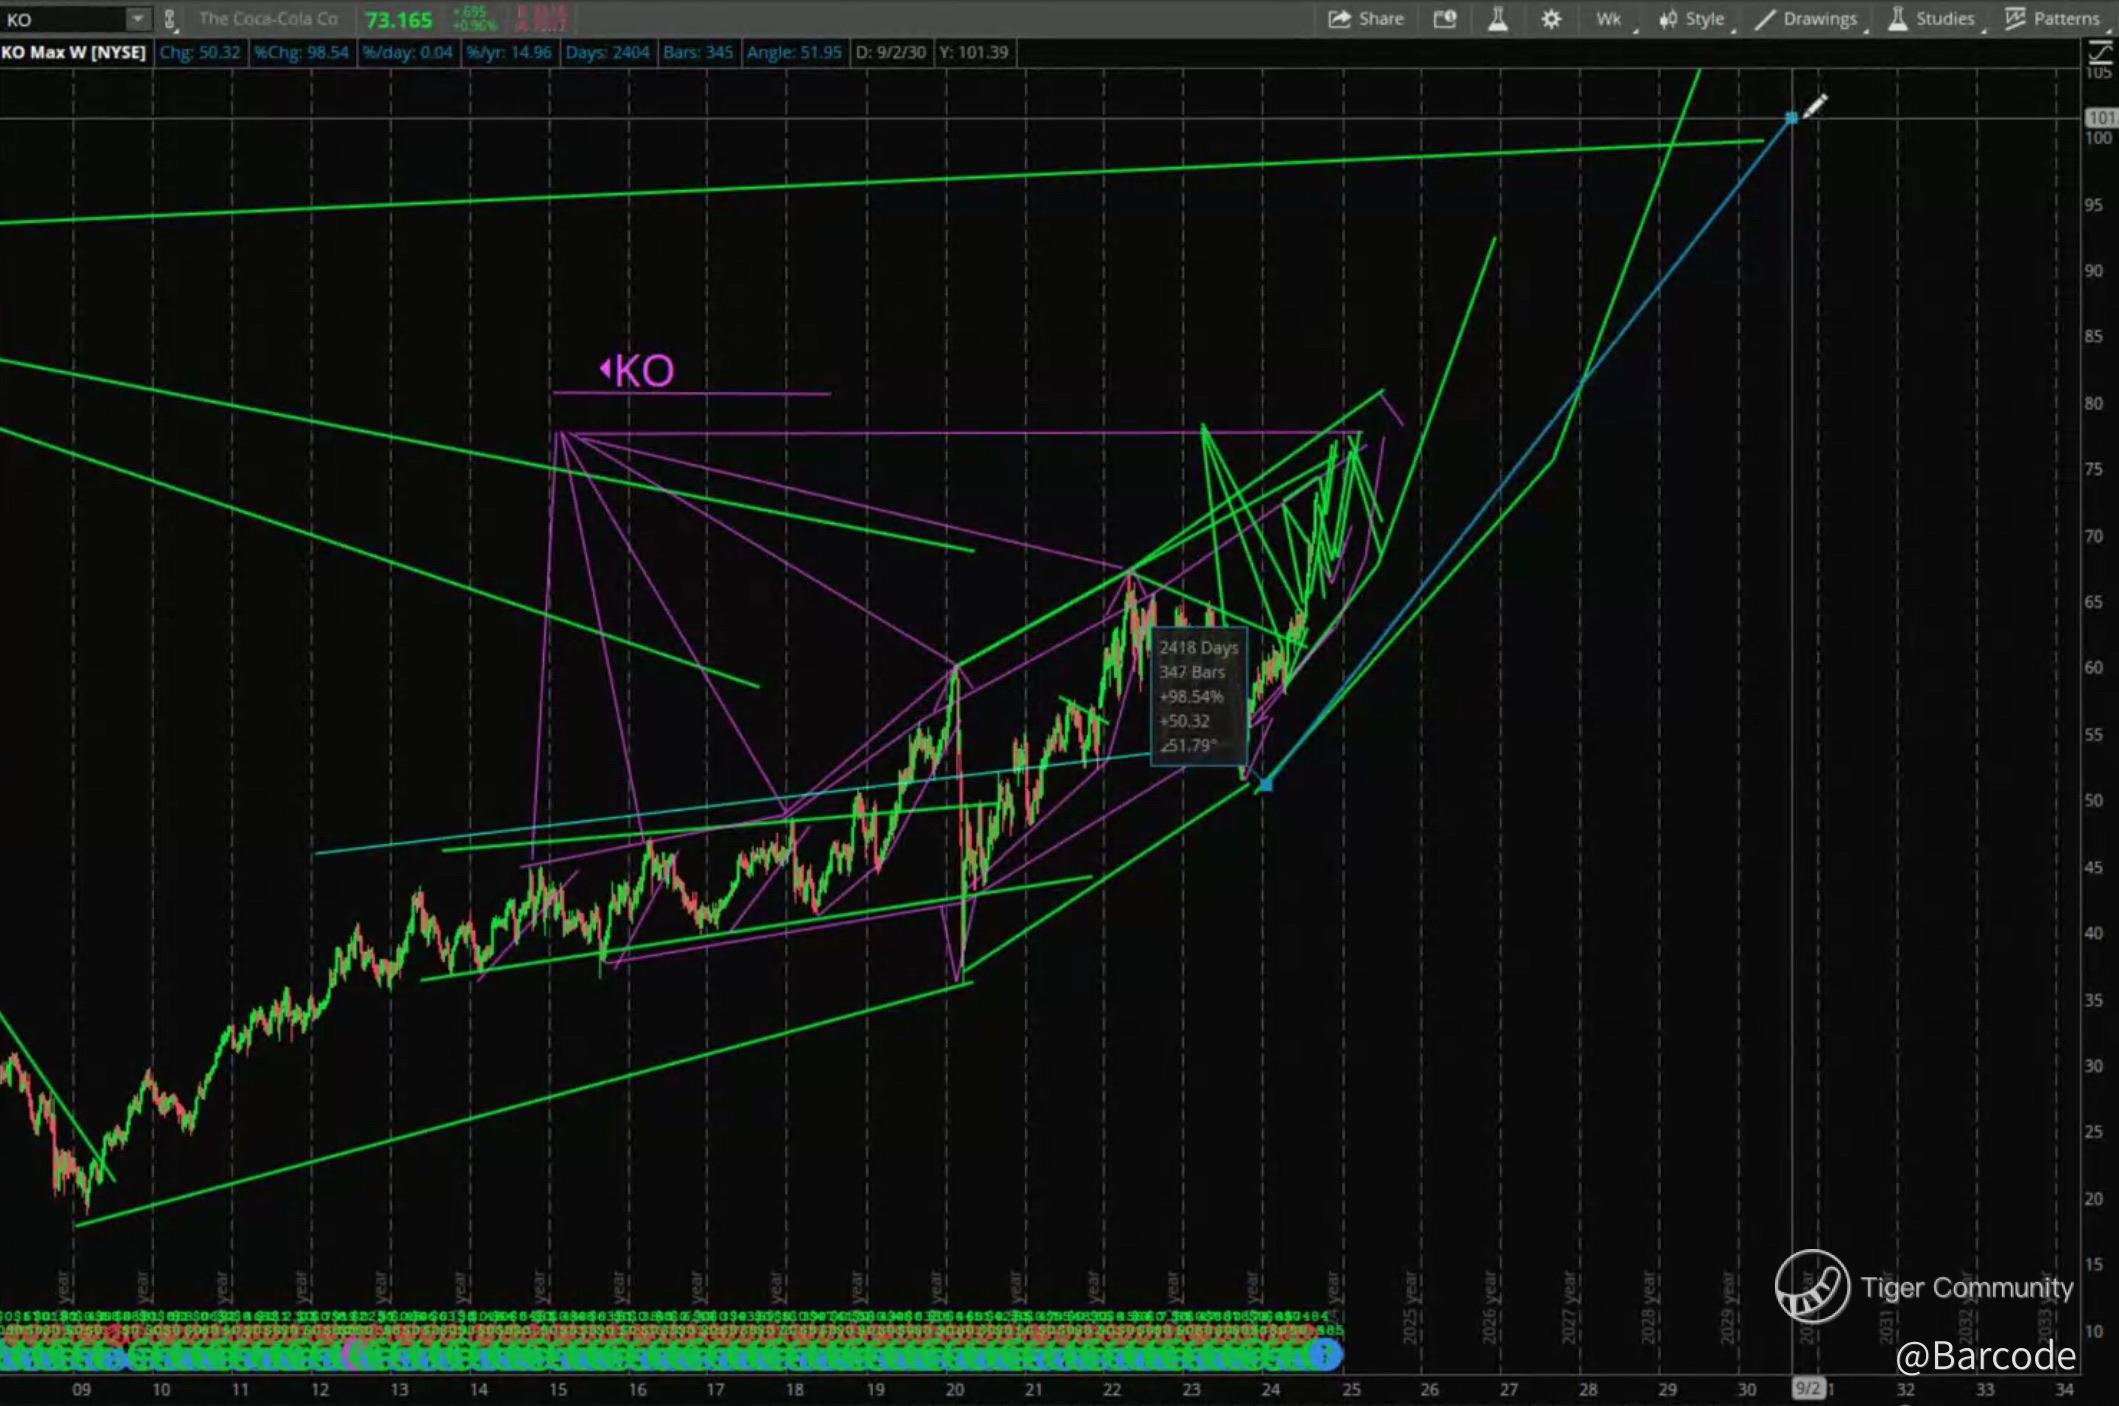Image resolution: width=2119 pixels, height=1406 pixels.
Task: Click the flask icon beside the gear
Action: pos(1497,19)
